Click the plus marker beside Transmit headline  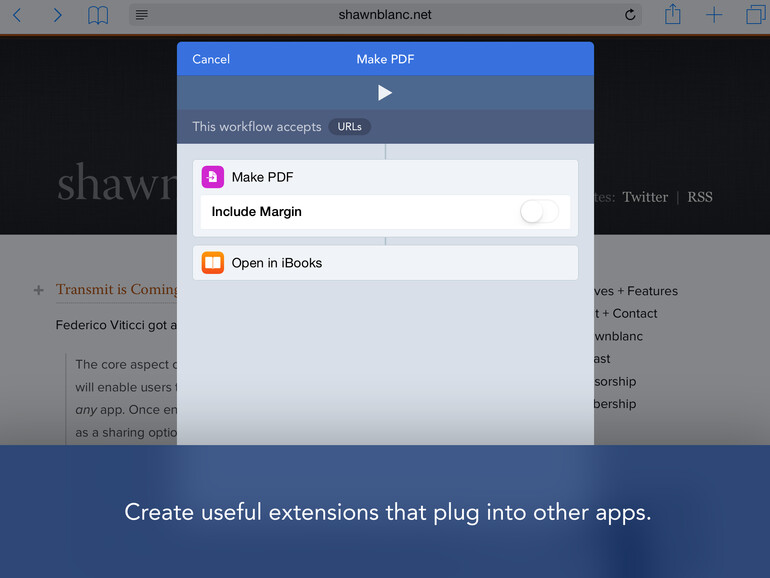click(x=39, y=290)
